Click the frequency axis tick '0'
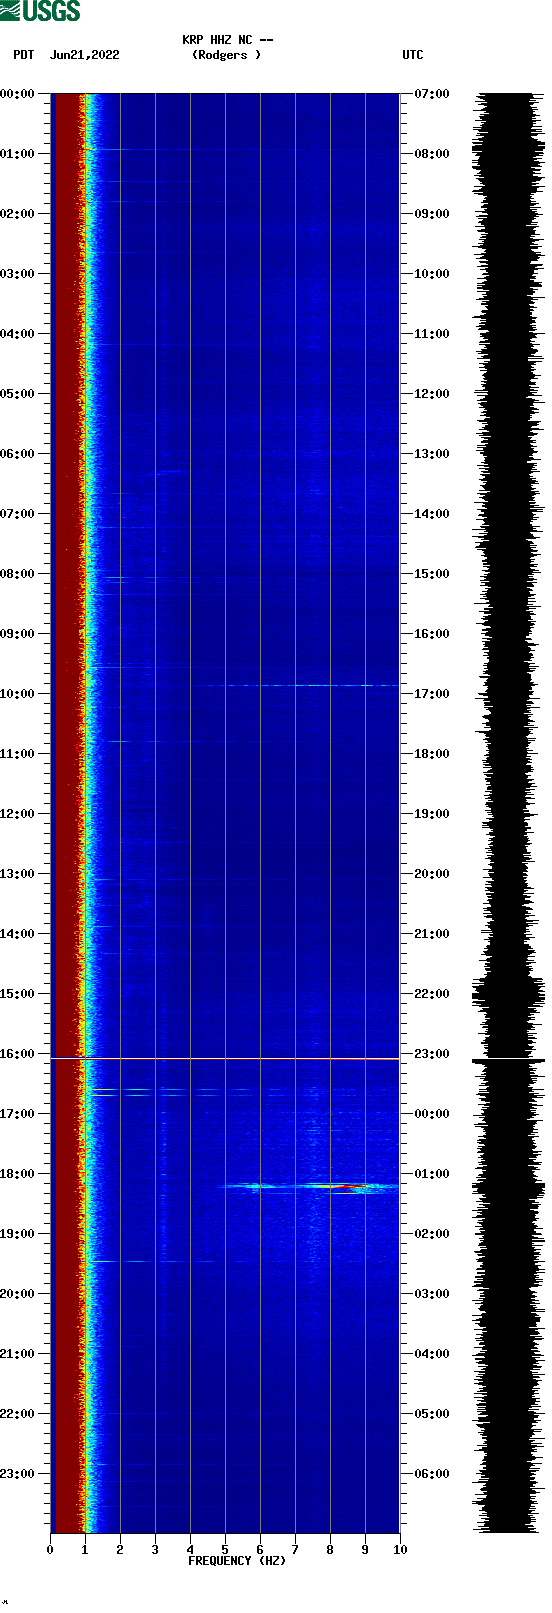Screen dimensions: 552x1613 pyautogui.click(x=50, y=1549)
